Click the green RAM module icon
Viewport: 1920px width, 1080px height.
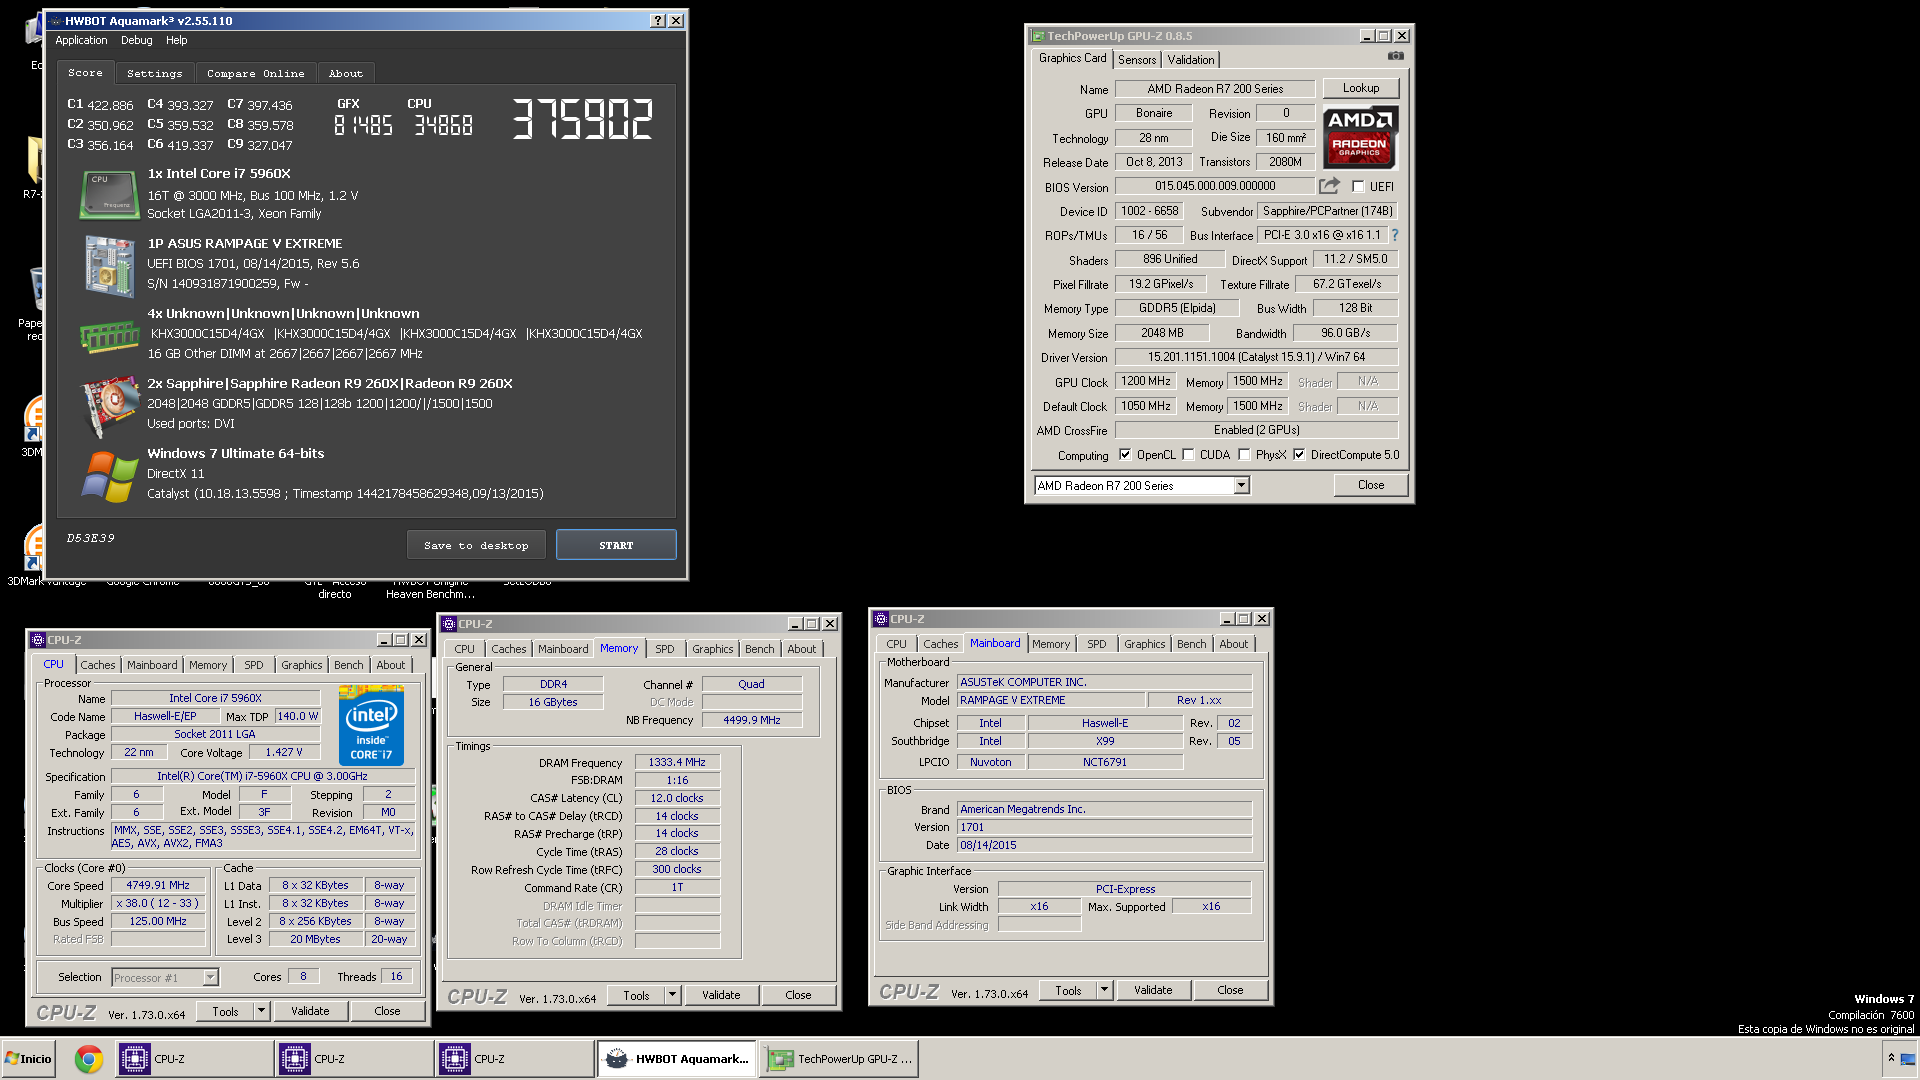[109, 336]
